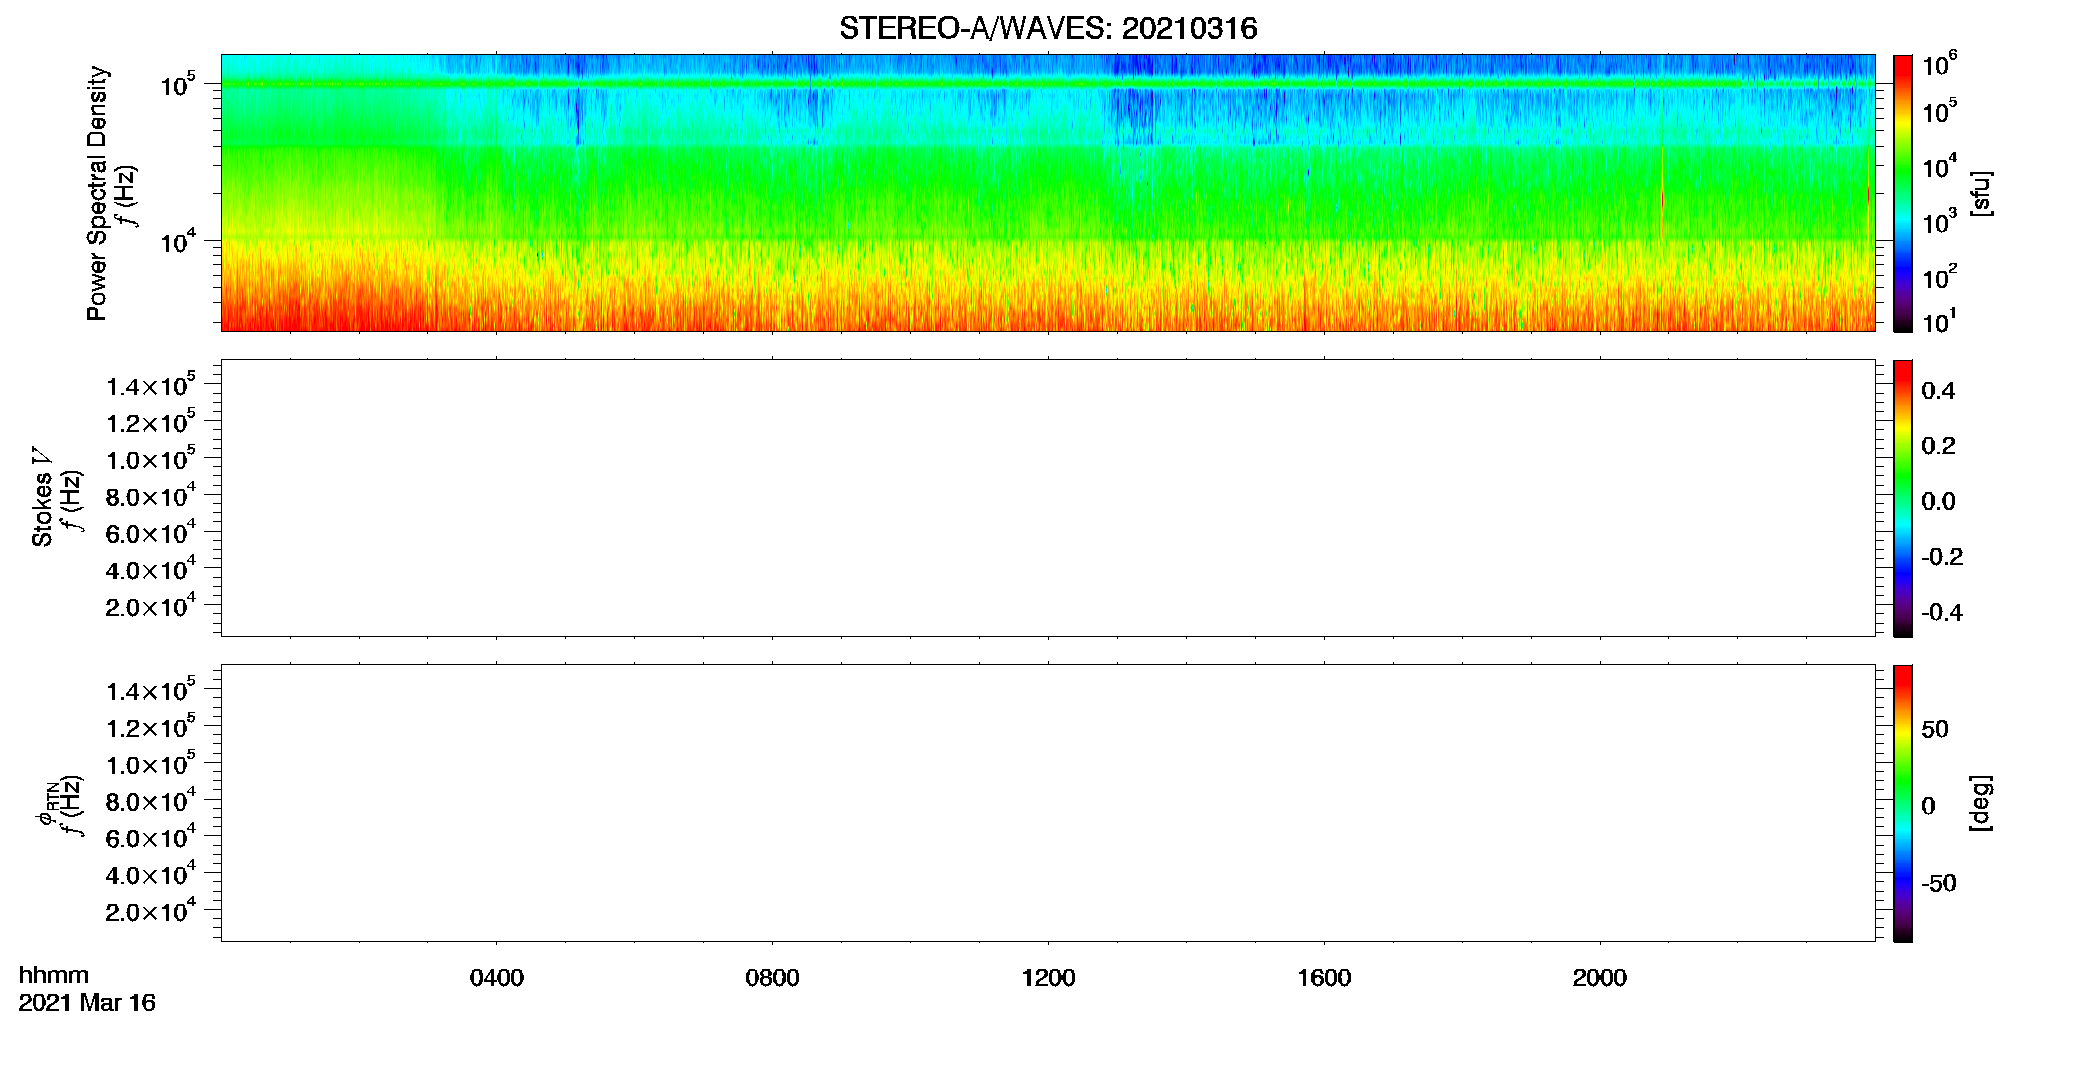The width and height of the screenshot is (2096, 1080).
Task: Select the power spectral density color bar
Action: pos(1902,193)
